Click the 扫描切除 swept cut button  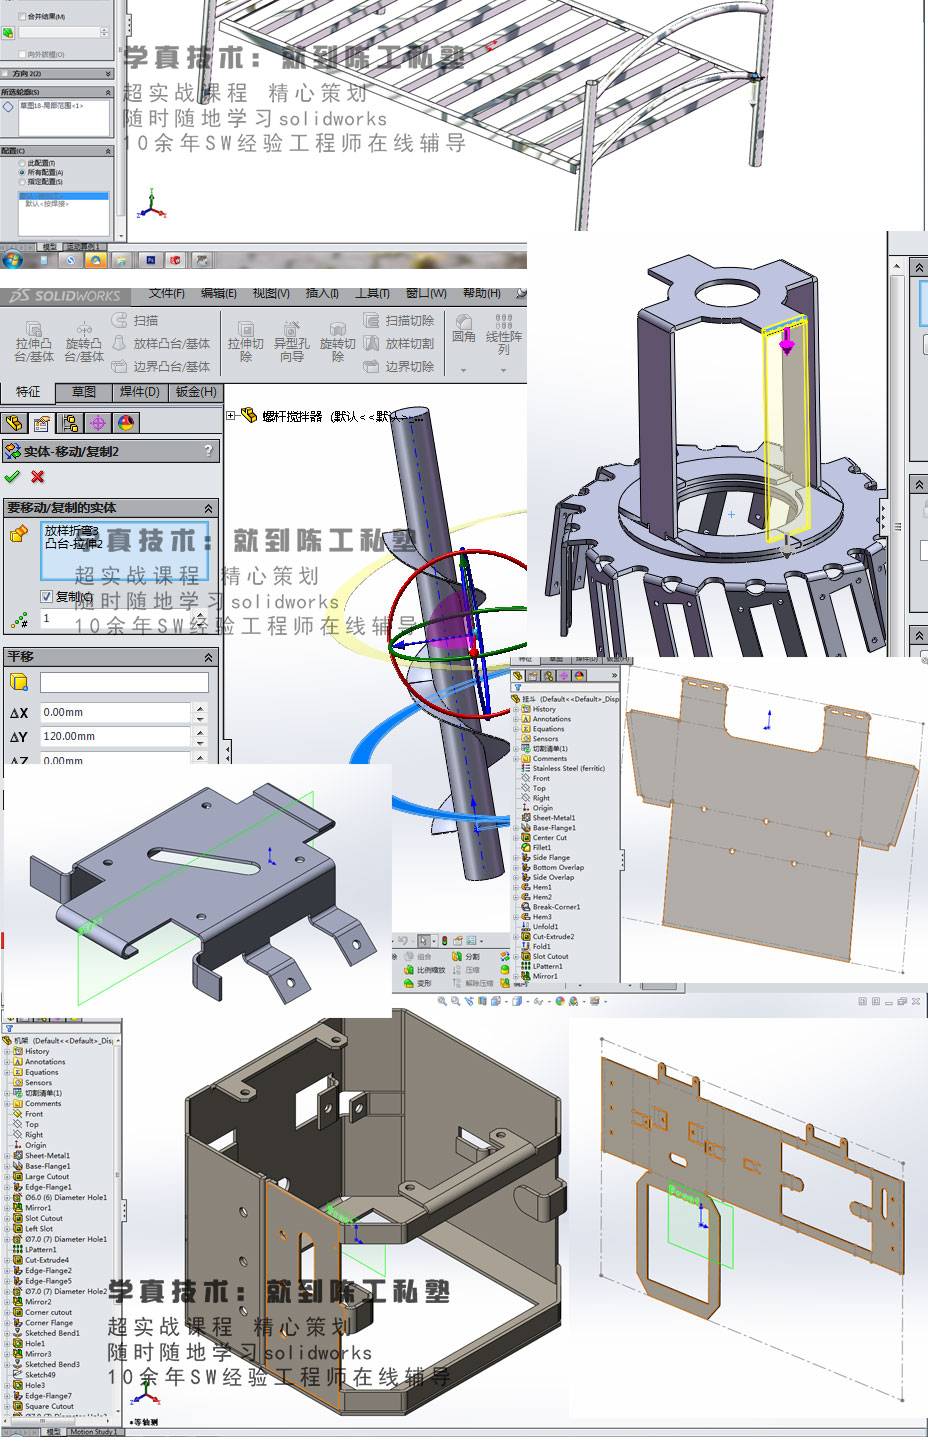point(399,320)
